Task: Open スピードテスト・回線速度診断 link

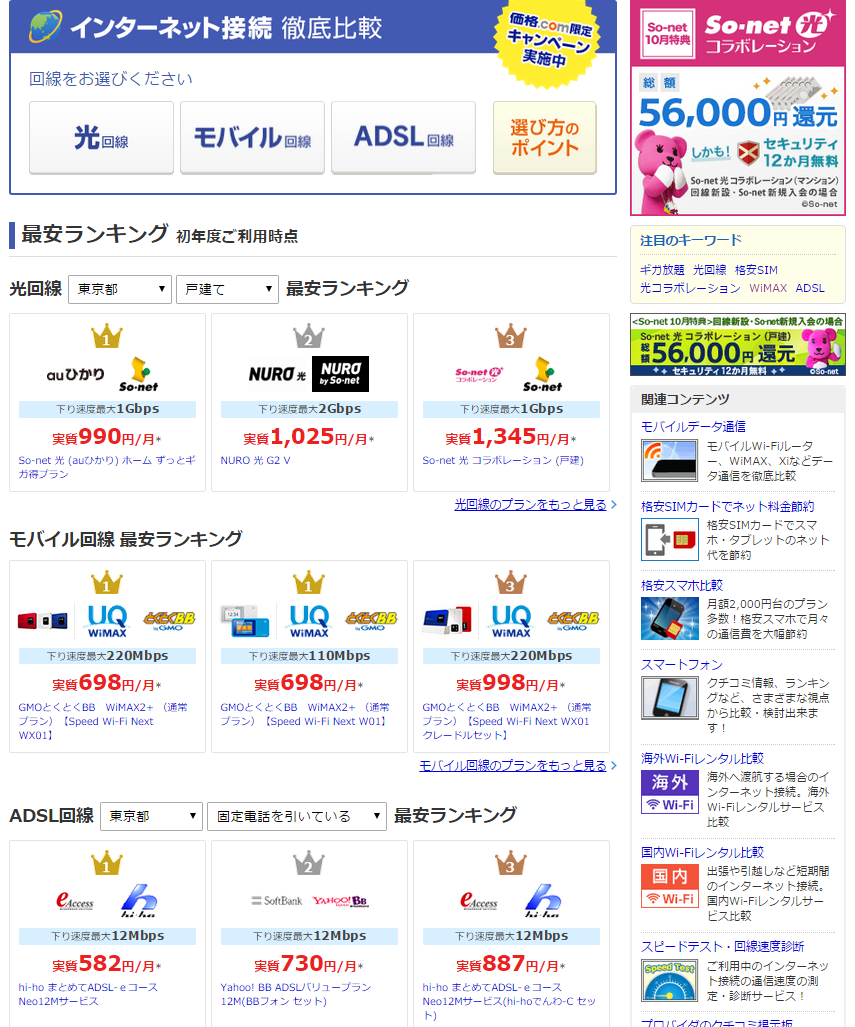Action: [723, 946]
